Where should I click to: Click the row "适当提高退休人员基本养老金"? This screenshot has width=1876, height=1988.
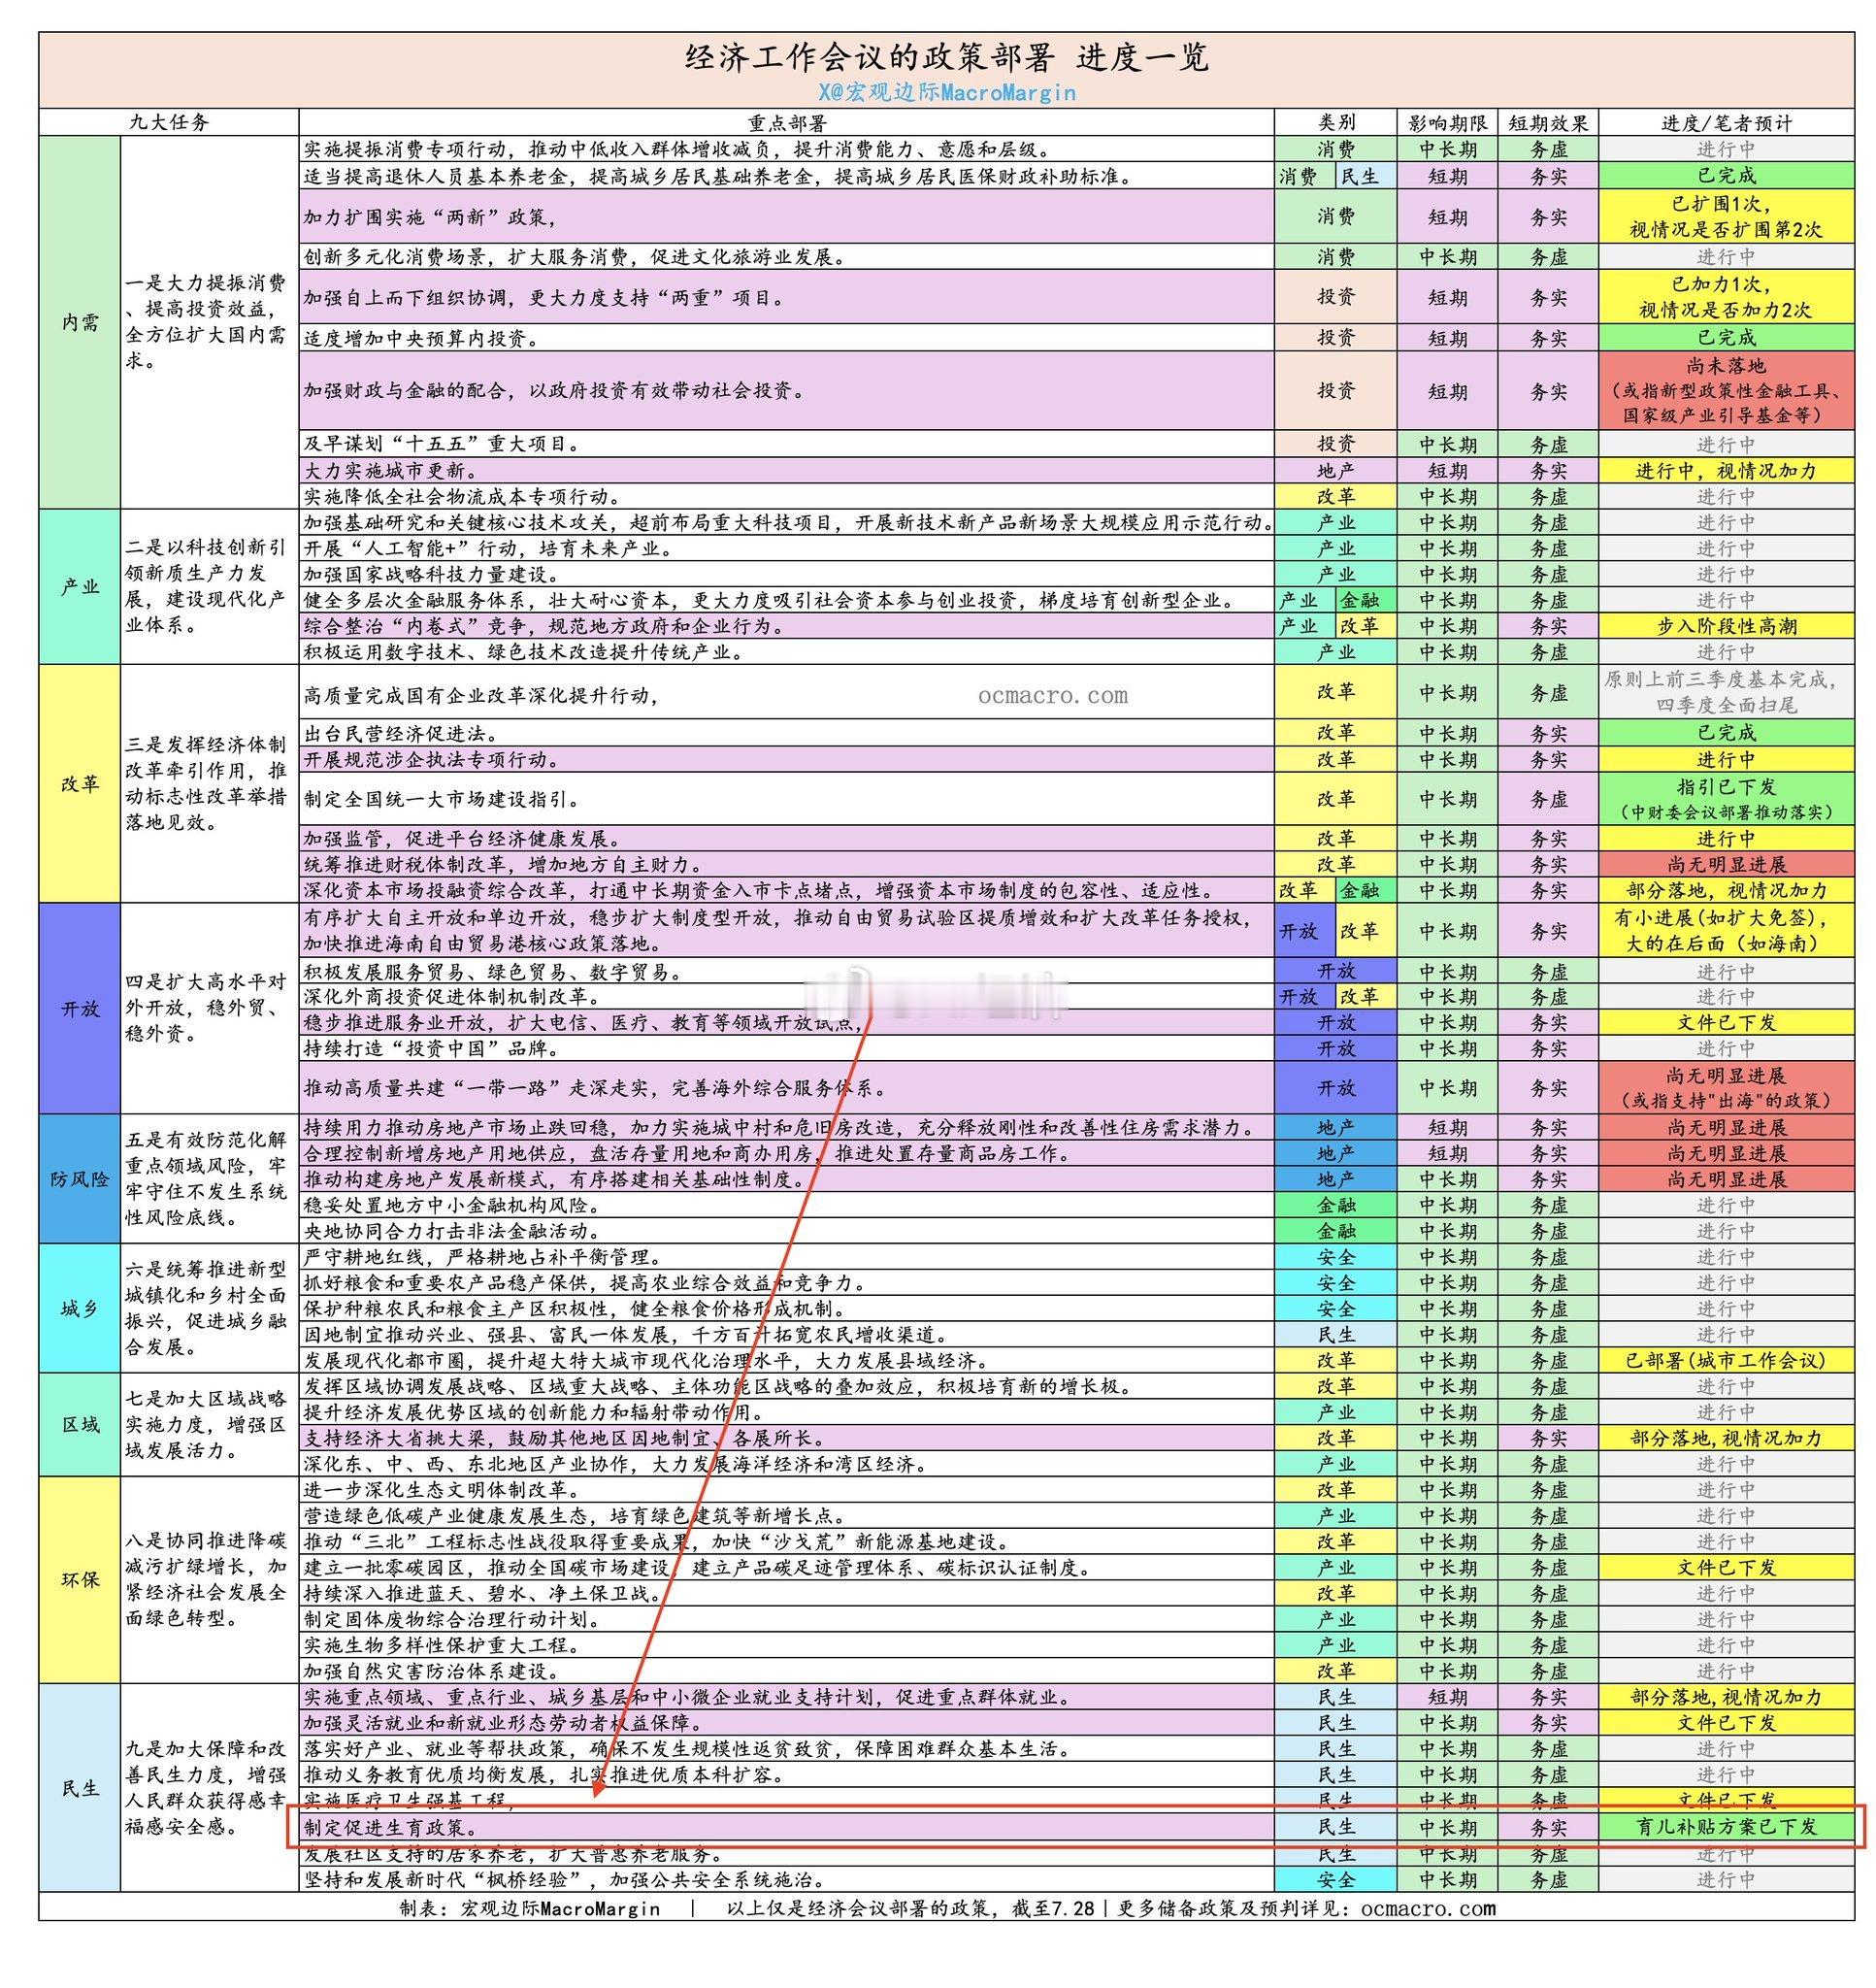(786, 176)
